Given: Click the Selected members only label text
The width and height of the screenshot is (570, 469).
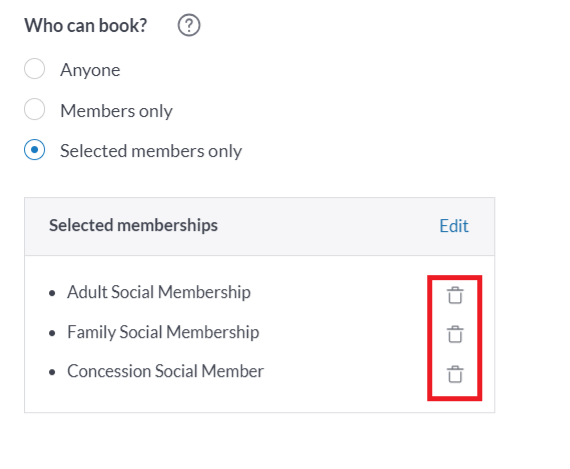Looking at the screenshot, I should click(x=151, y=151).
